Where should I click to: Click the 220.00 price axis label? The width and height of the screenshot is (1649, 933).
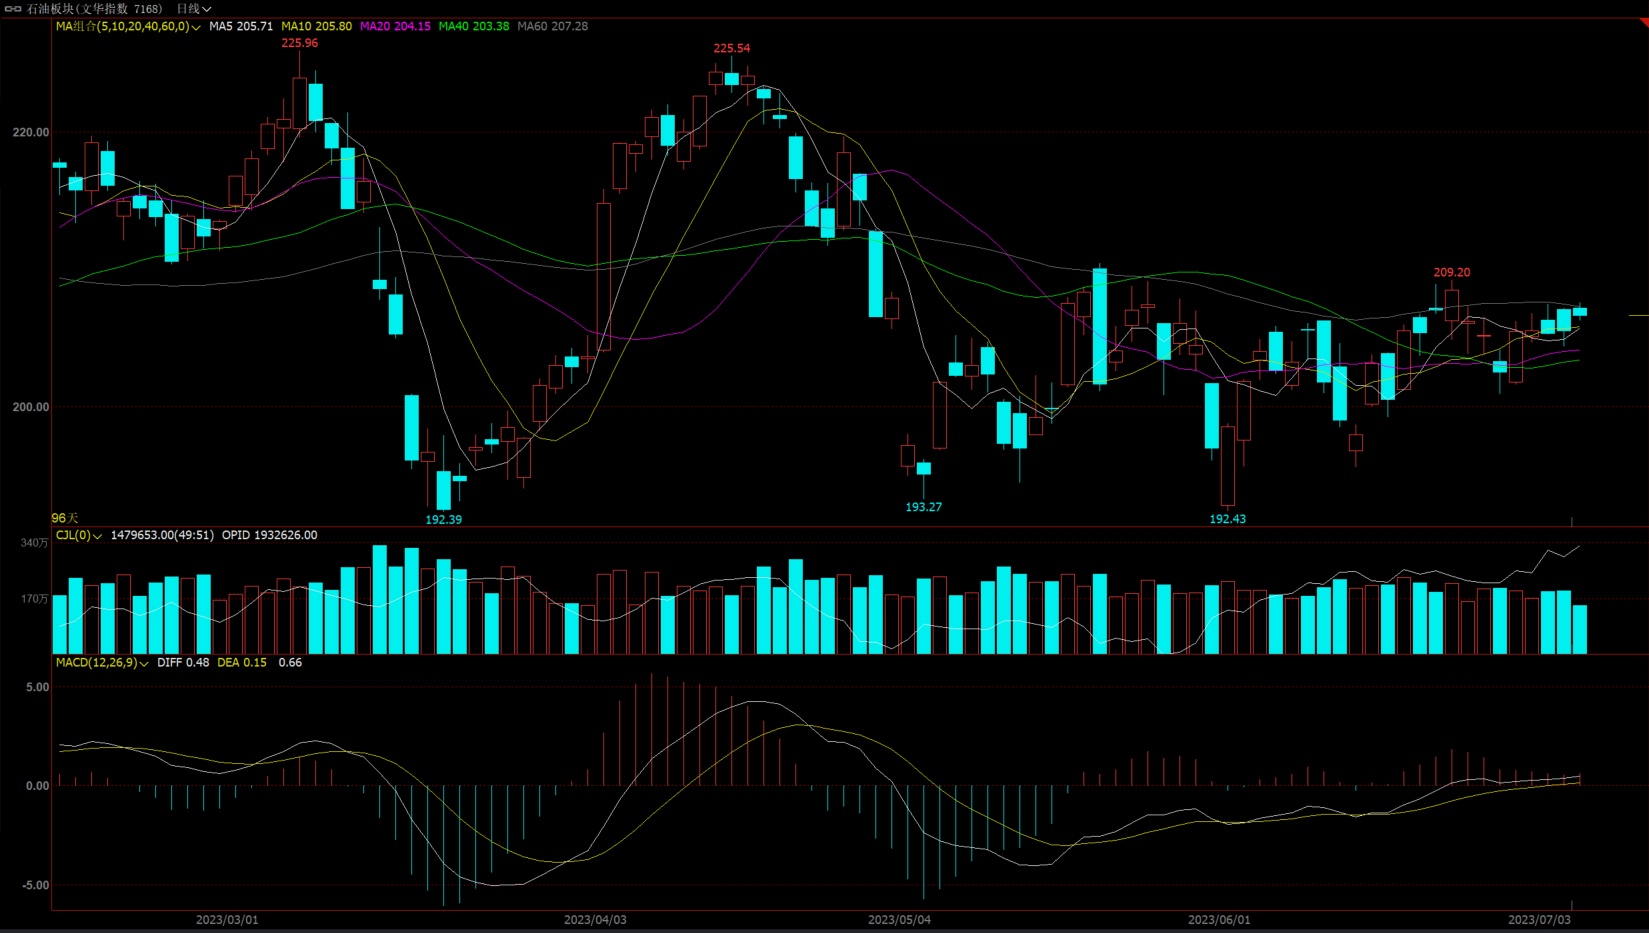31,132
